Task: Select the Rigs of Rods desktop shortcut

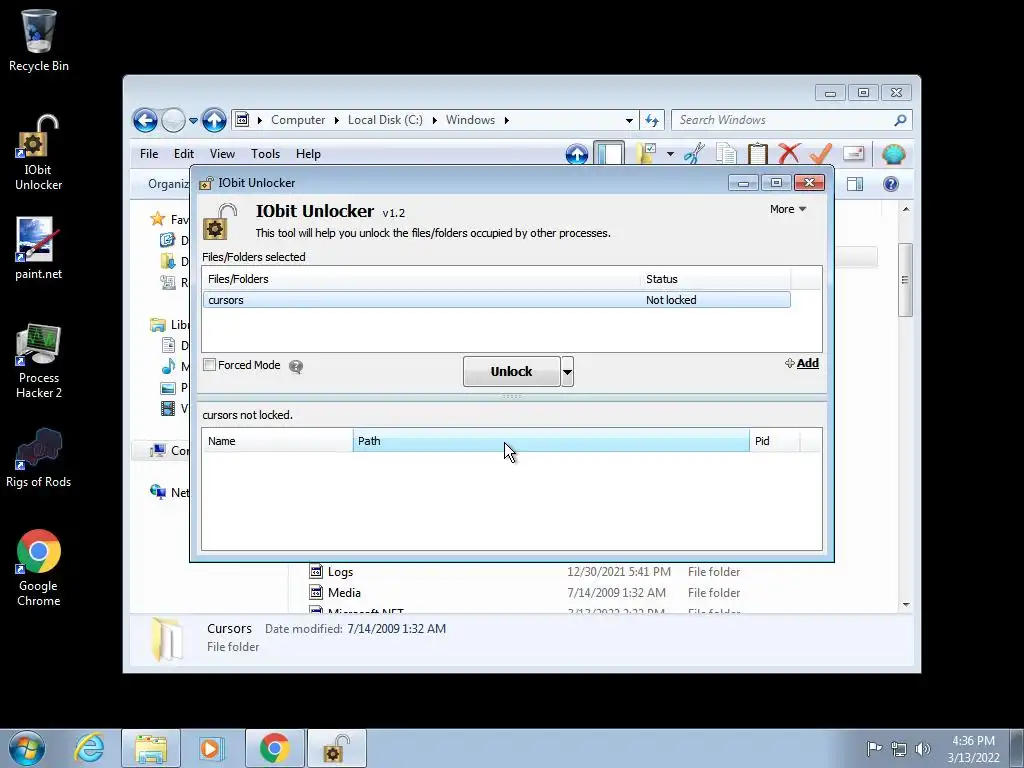Action: (x=39, y=457)
